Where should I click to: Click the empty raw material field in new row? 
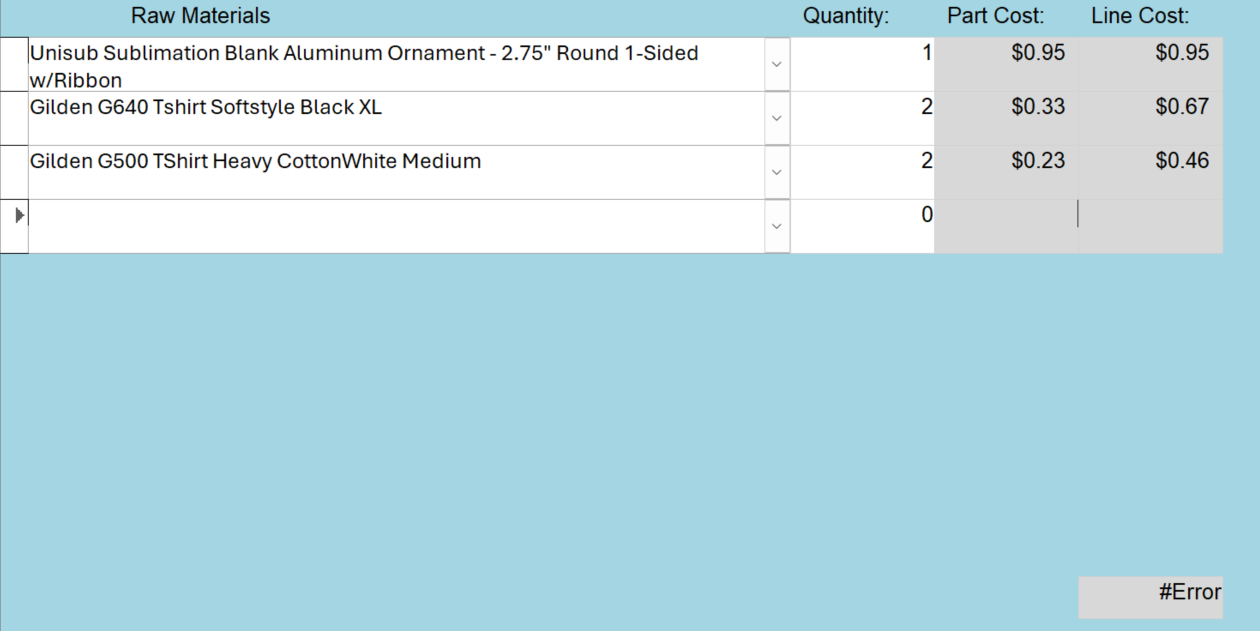click(x=396, y=227)
